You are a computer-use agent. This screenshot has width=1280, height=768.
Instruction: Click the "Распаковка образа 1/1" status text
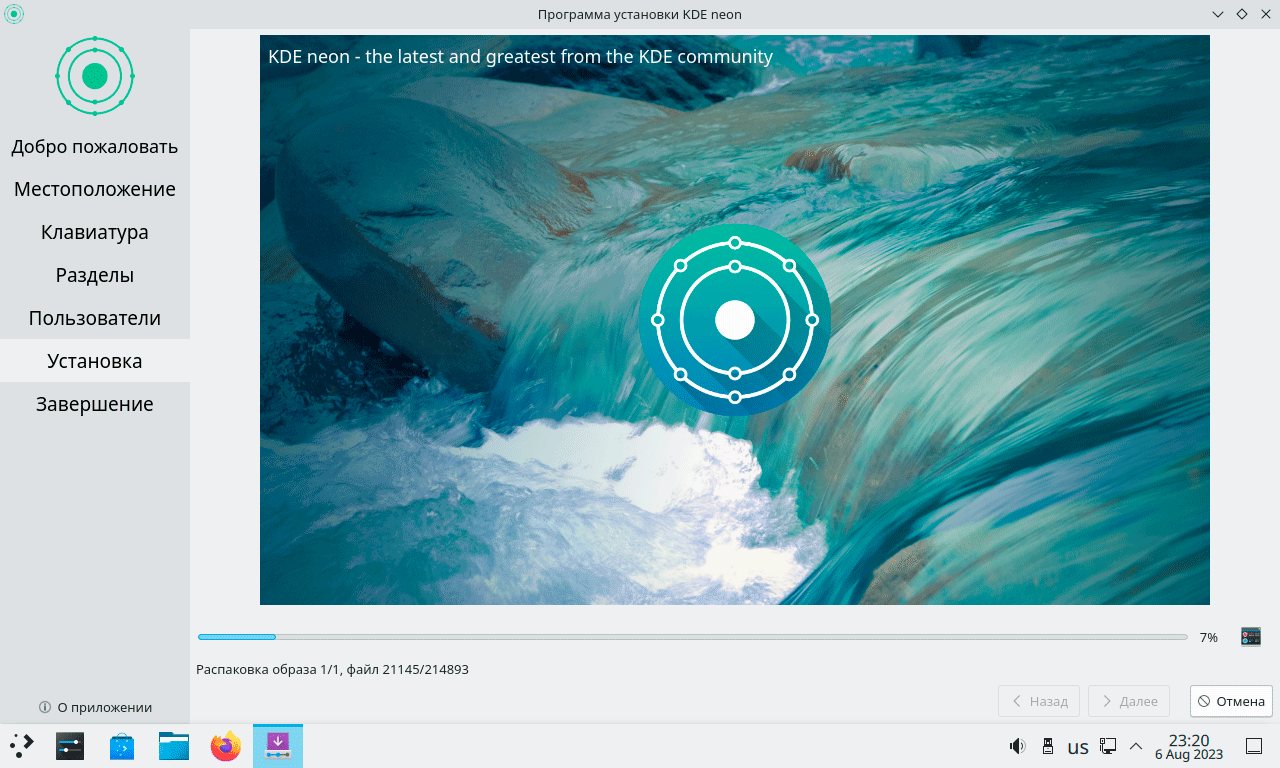332,669
